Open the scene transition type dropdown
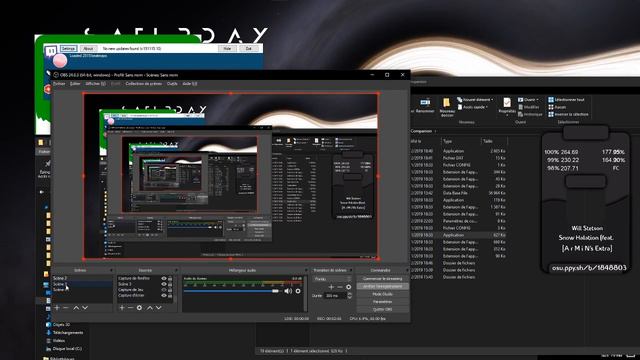640x360 pixels. tap(332, 279)
